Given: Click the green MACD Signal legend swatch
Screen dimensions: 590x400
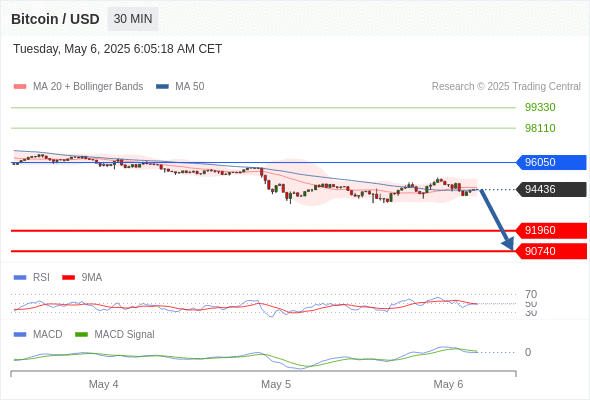Looking at the screenshot, I should pos(81,334).
